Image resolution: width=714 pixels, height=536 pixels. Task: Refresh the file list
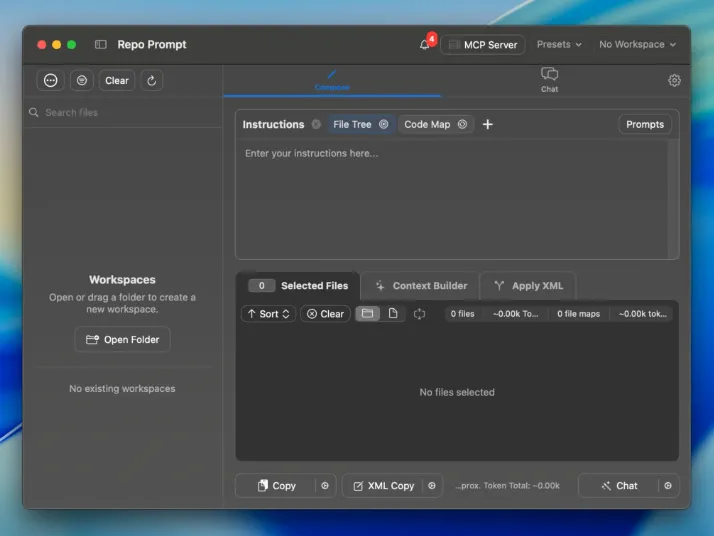point(152,81)
